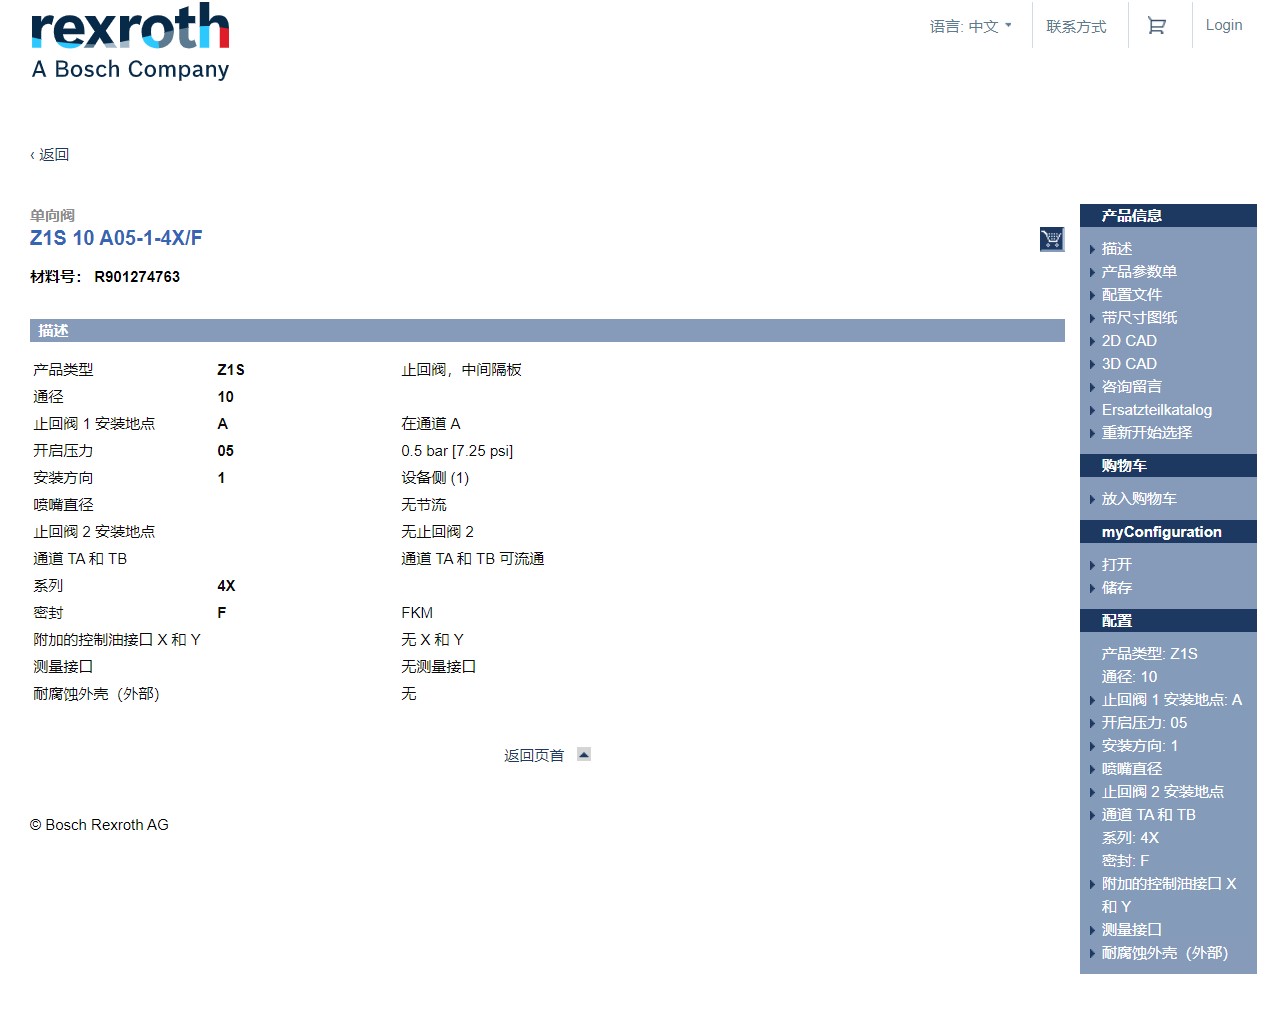The height and width of the screenshot is (1017, 1286).
Task: Open the 3D CAD section
Action: pos(1128,363)
